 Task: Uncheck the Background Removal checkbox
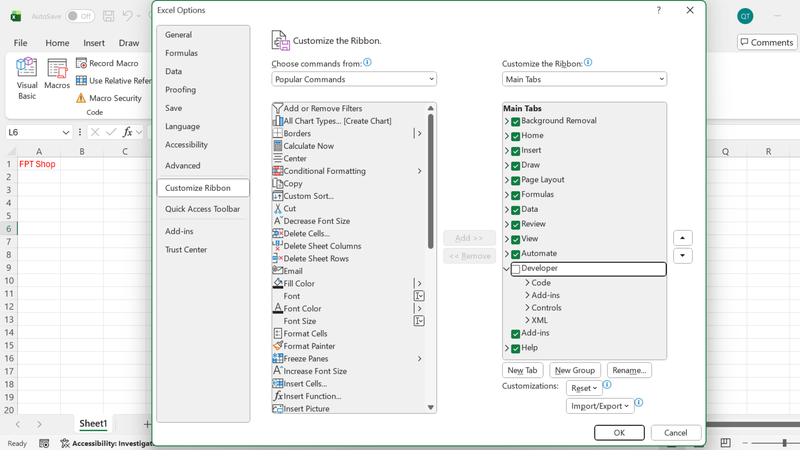point(516,121)
